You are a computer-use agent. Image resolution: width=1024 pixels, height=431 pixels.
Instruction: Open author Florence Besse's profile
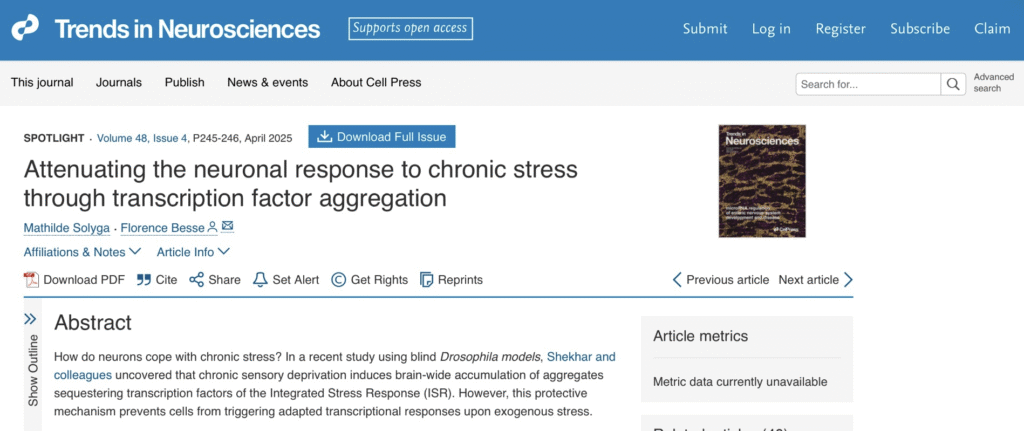pos(162,228)
